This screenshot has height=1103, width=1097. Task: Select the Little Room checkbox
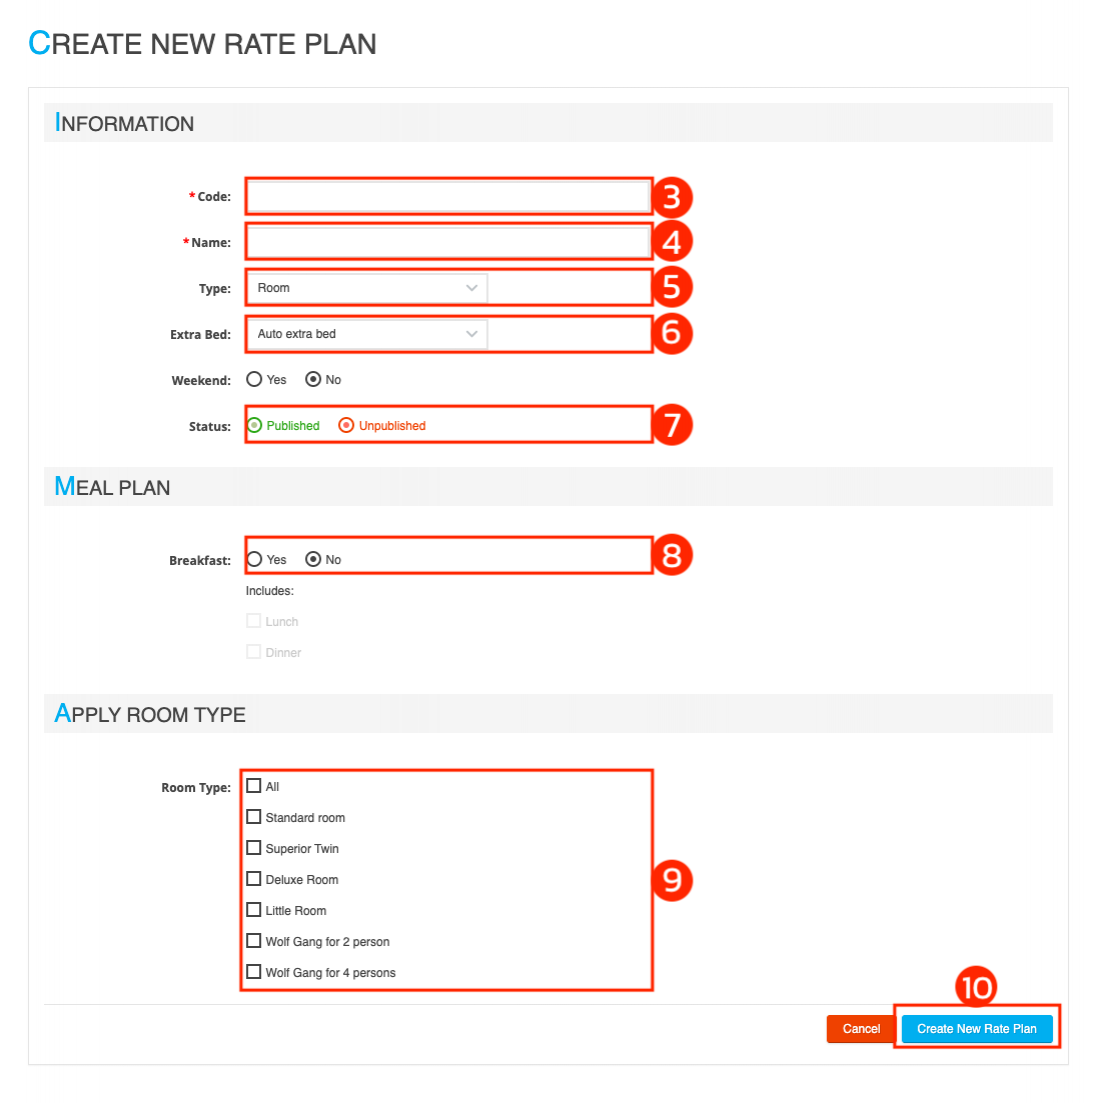254,910
